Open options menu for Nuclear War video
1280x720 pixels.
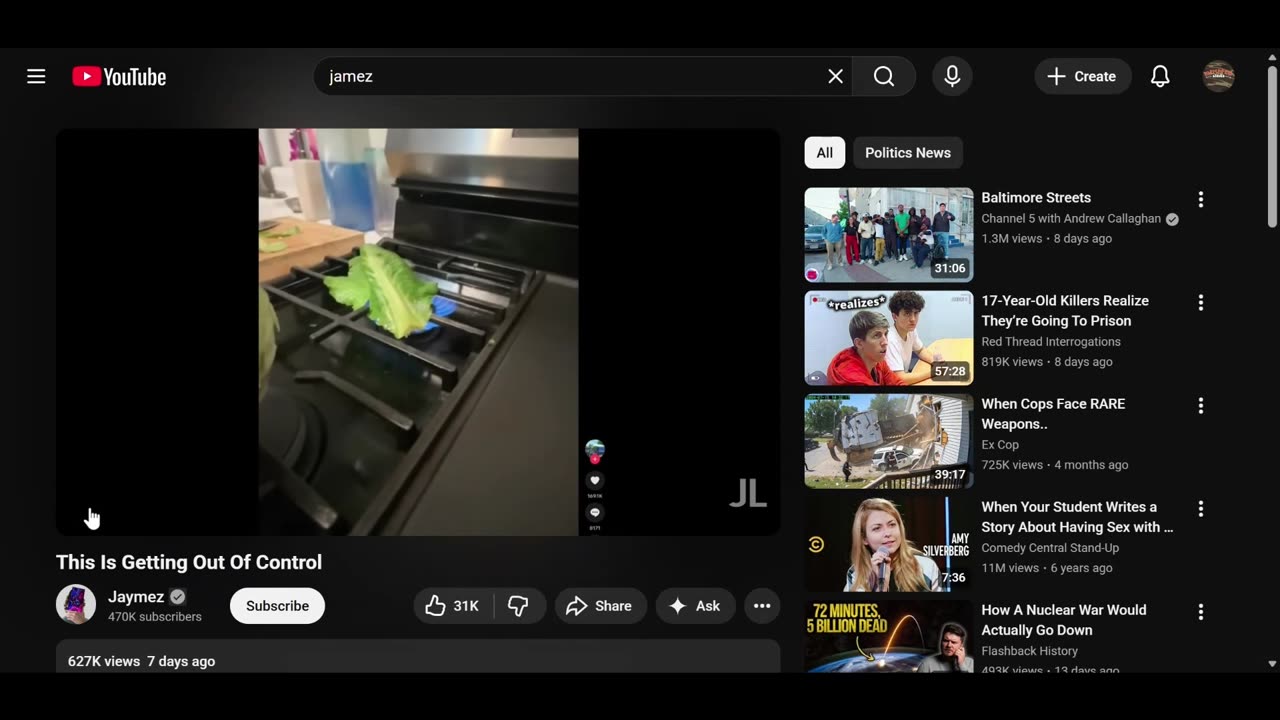point(1201,611)
